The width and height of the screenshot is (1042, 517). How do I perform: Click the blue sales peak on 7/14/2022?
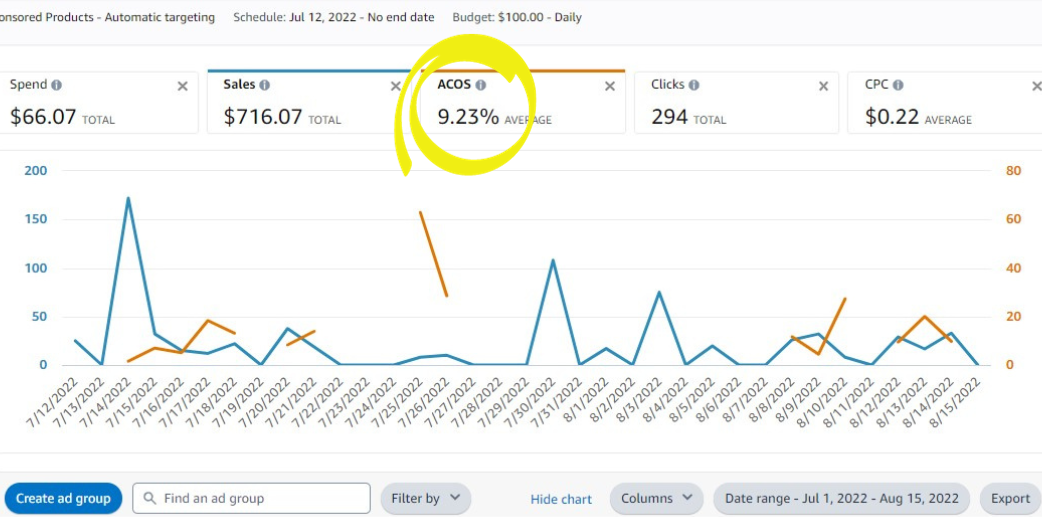(128, 198)
